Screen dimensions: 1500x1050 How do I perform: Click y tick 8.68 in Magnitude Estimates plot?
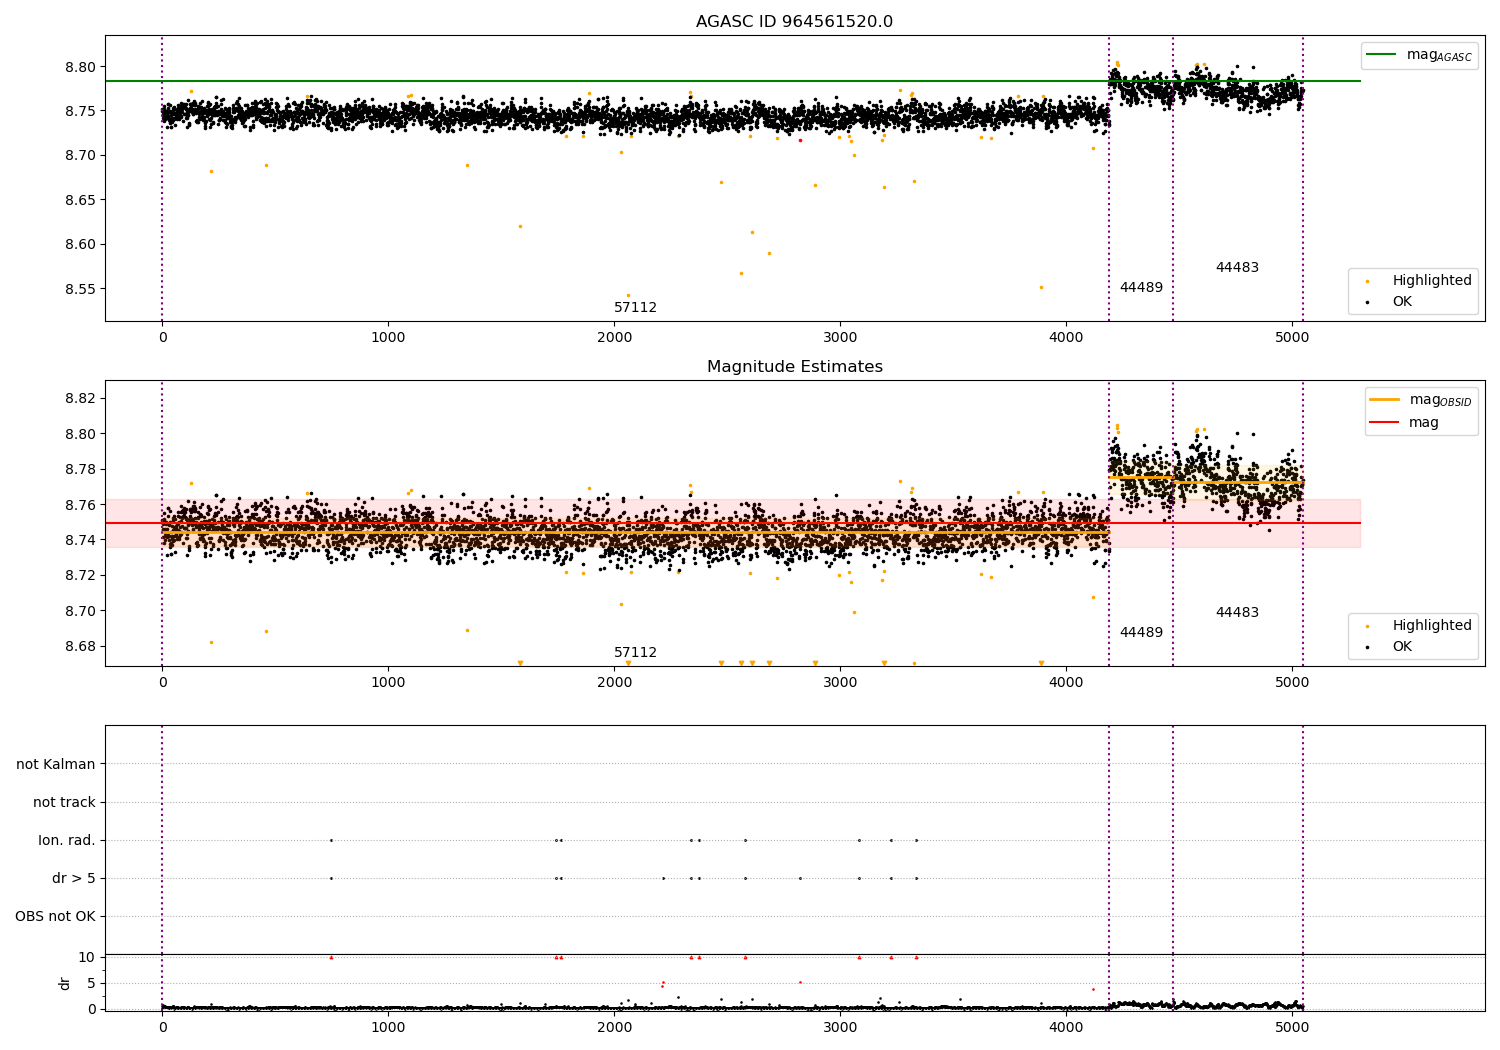80,646
